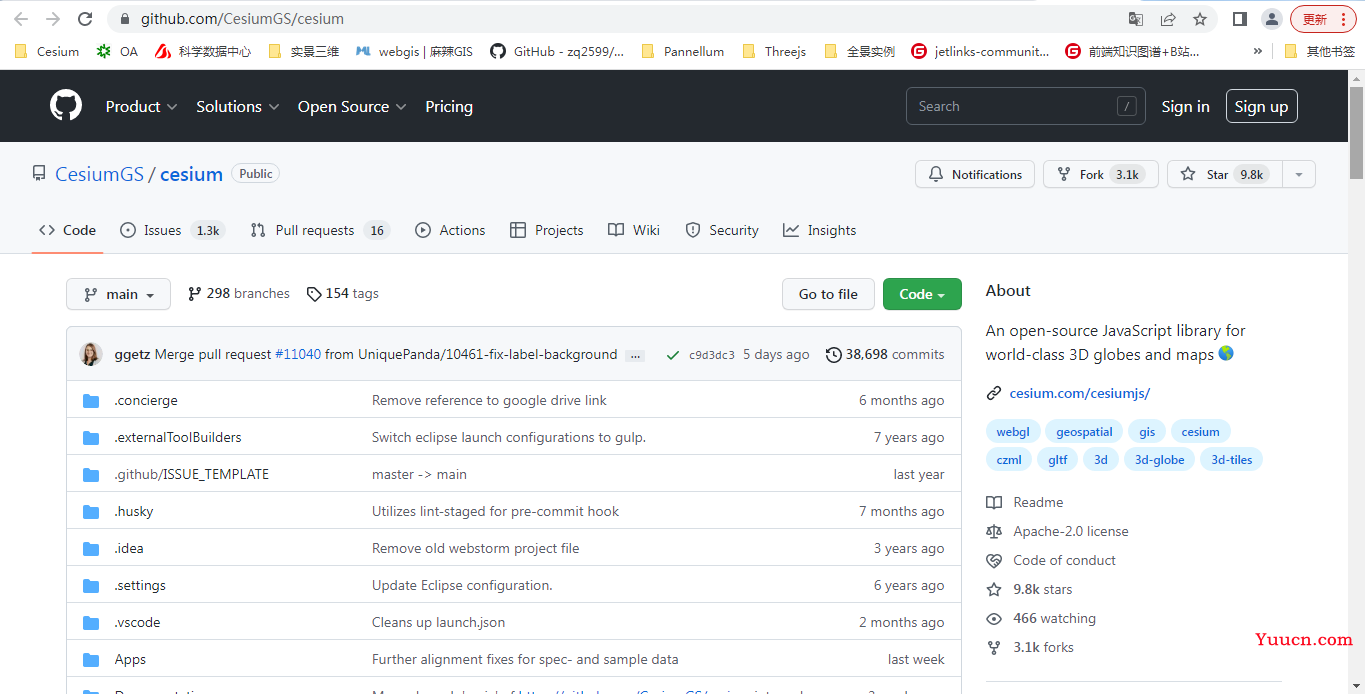View 298 branches link
The height and width of the screenshot is (694, 1365).
pyautogui.click(x=239, y=293)
